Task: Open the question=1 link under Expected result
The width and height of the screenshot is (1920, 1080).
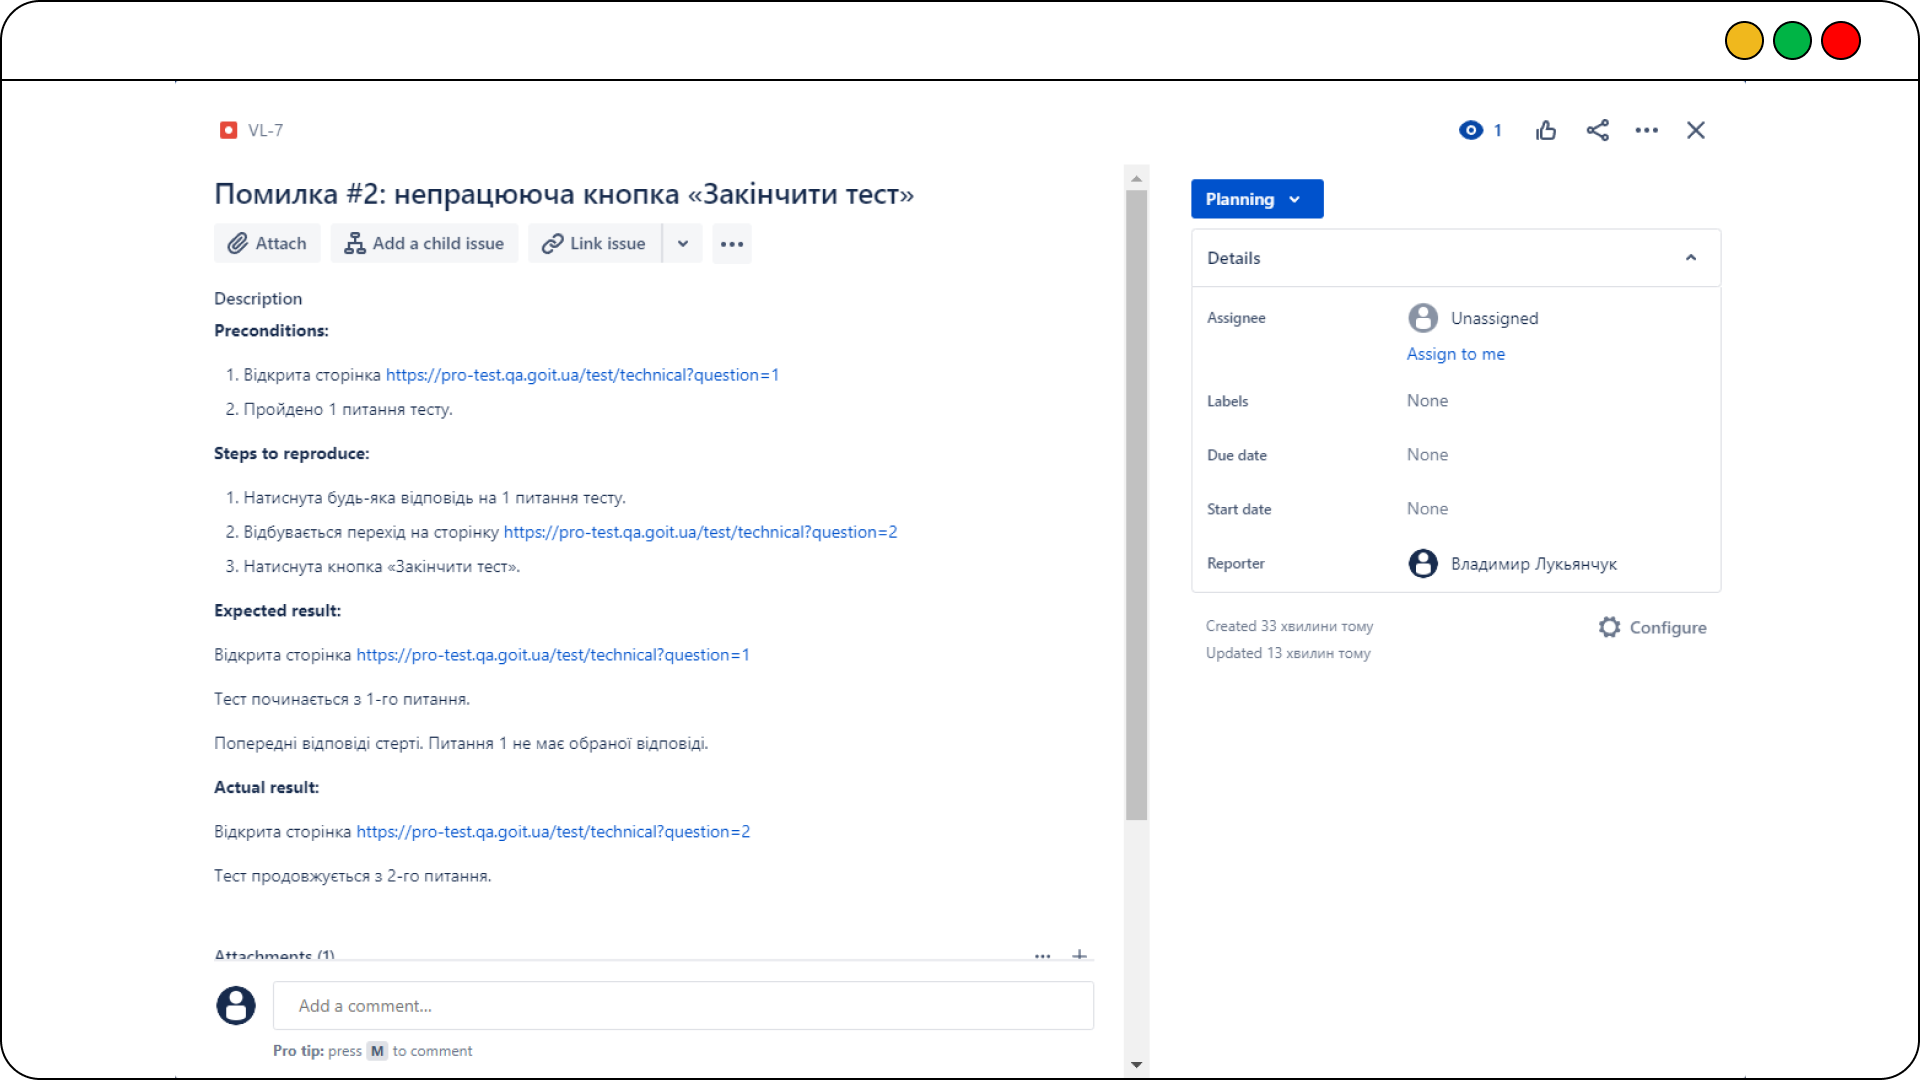Action: [553, 655]
